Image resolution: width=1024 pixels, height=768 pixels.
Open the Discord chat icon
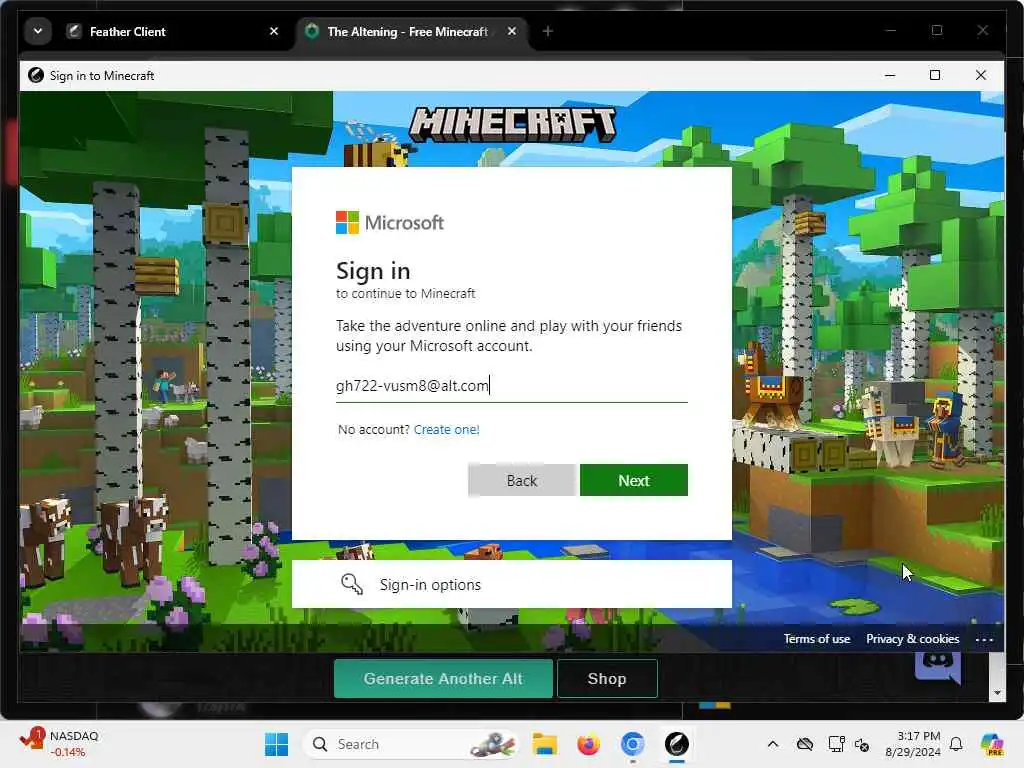click(938, 666)
